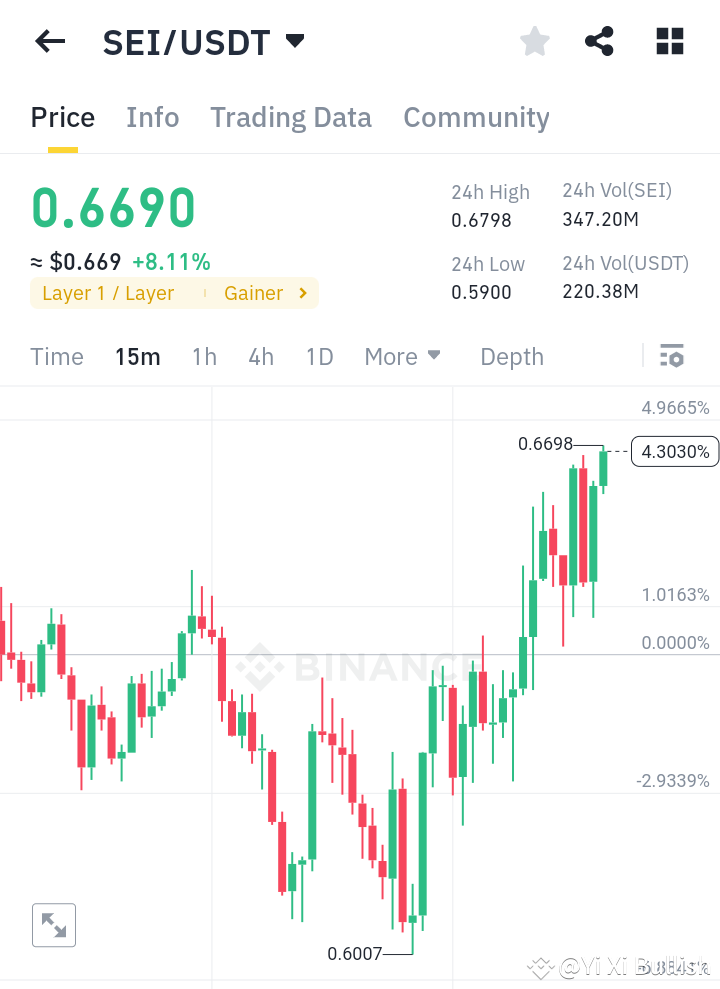
Task: Open the chart settings icon beside Depth
Action: pyautogui.click(x=672, y=355)
